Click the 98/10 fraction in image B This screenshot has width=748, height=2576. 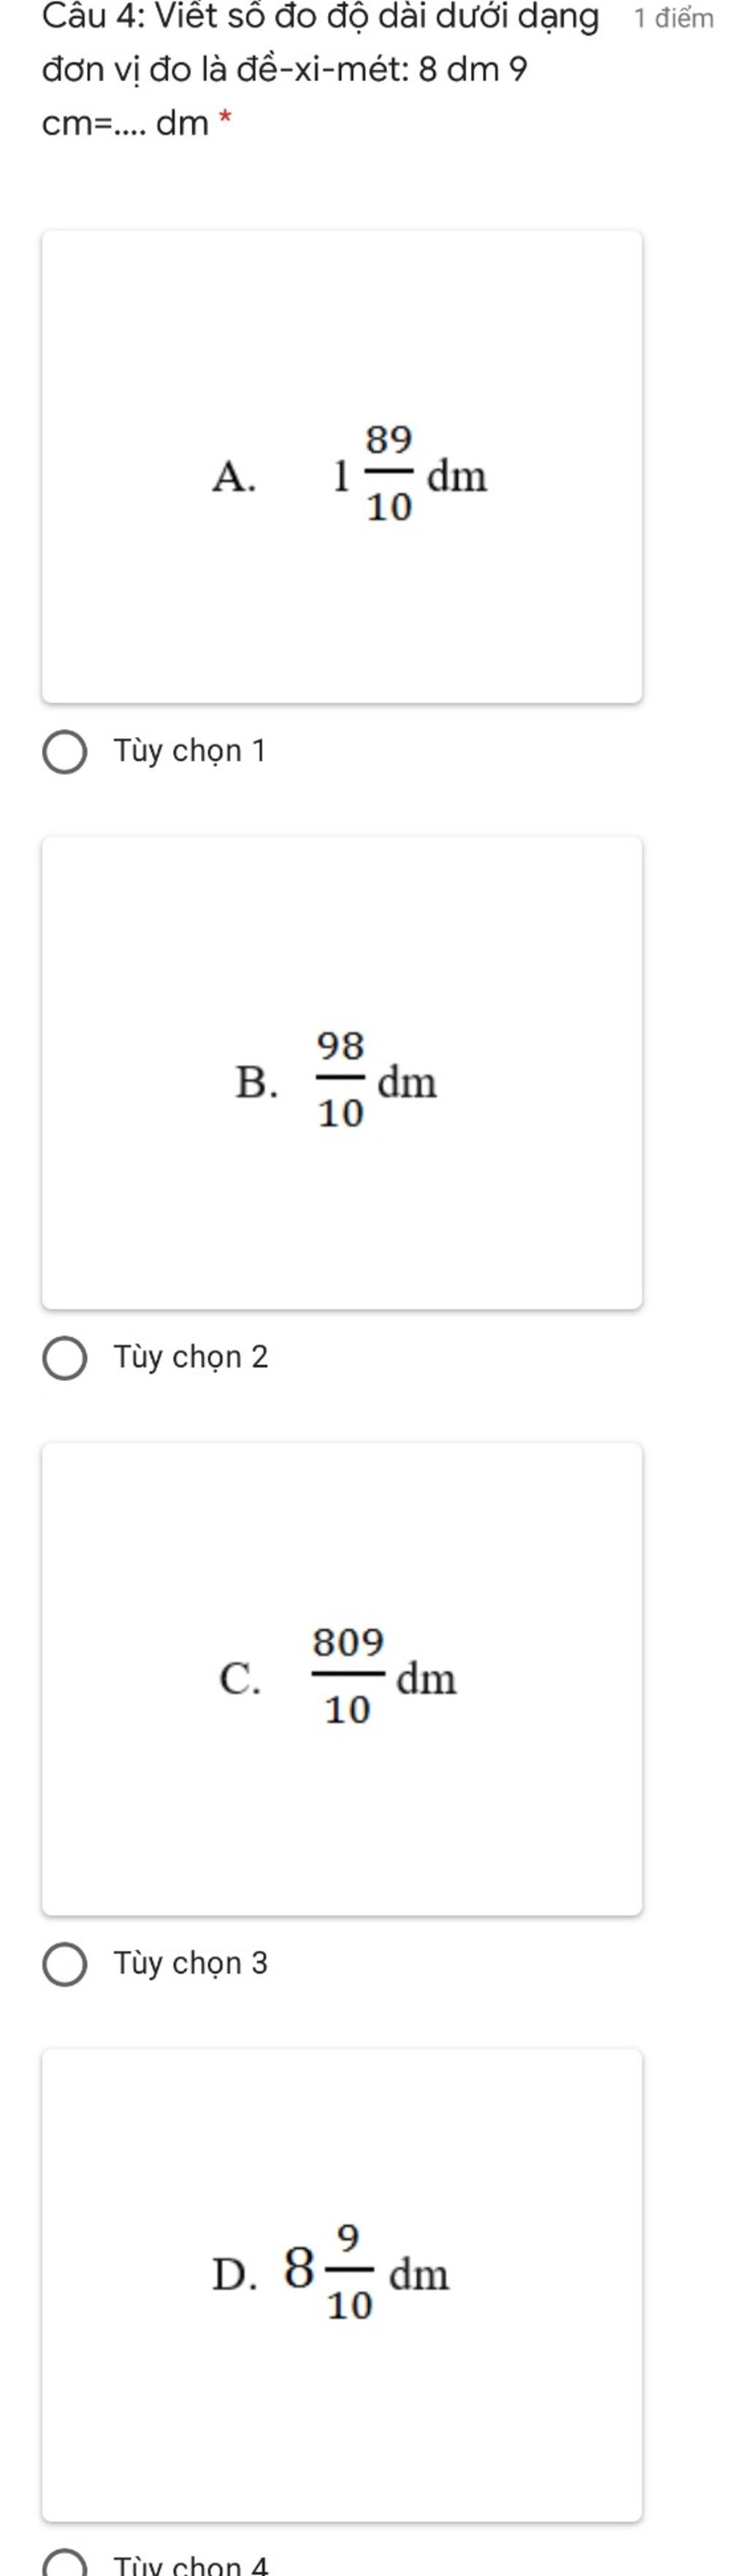click(340, 1079)
